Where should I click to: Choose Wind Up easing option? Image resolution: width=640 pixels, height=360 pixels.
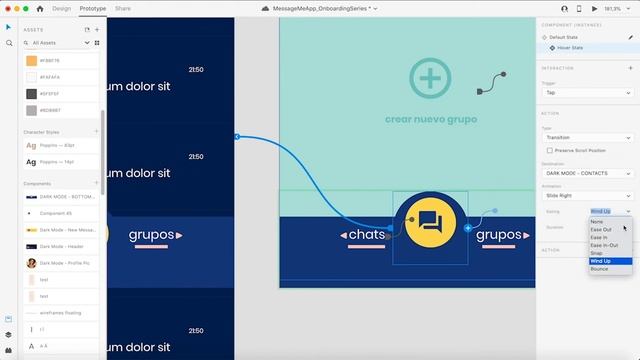pos(611,261)
